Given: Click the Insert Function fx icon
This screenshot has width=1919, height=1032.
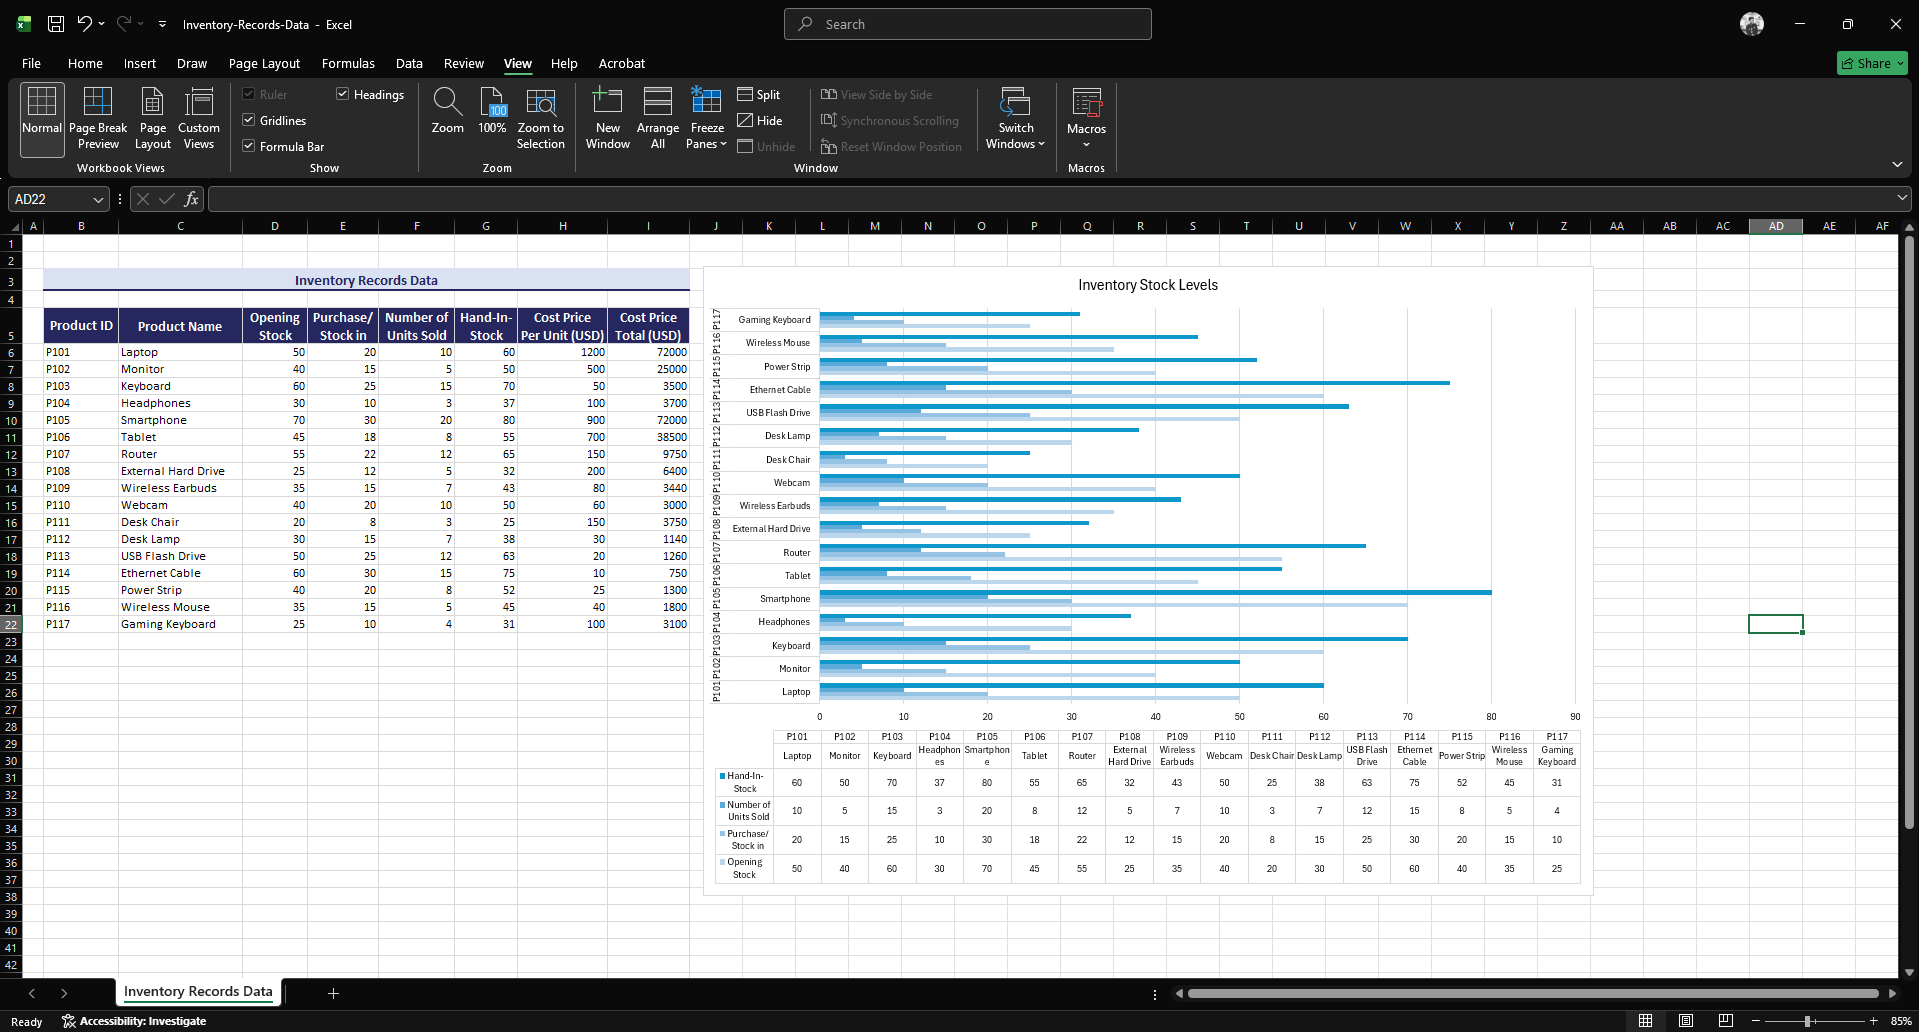Looking at the screenshot, I should point(191,199).
